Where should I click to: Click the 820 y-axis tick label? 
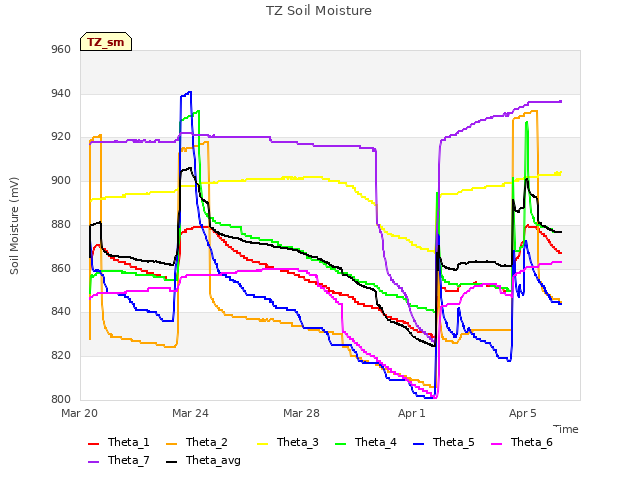(x=61, y=356)
